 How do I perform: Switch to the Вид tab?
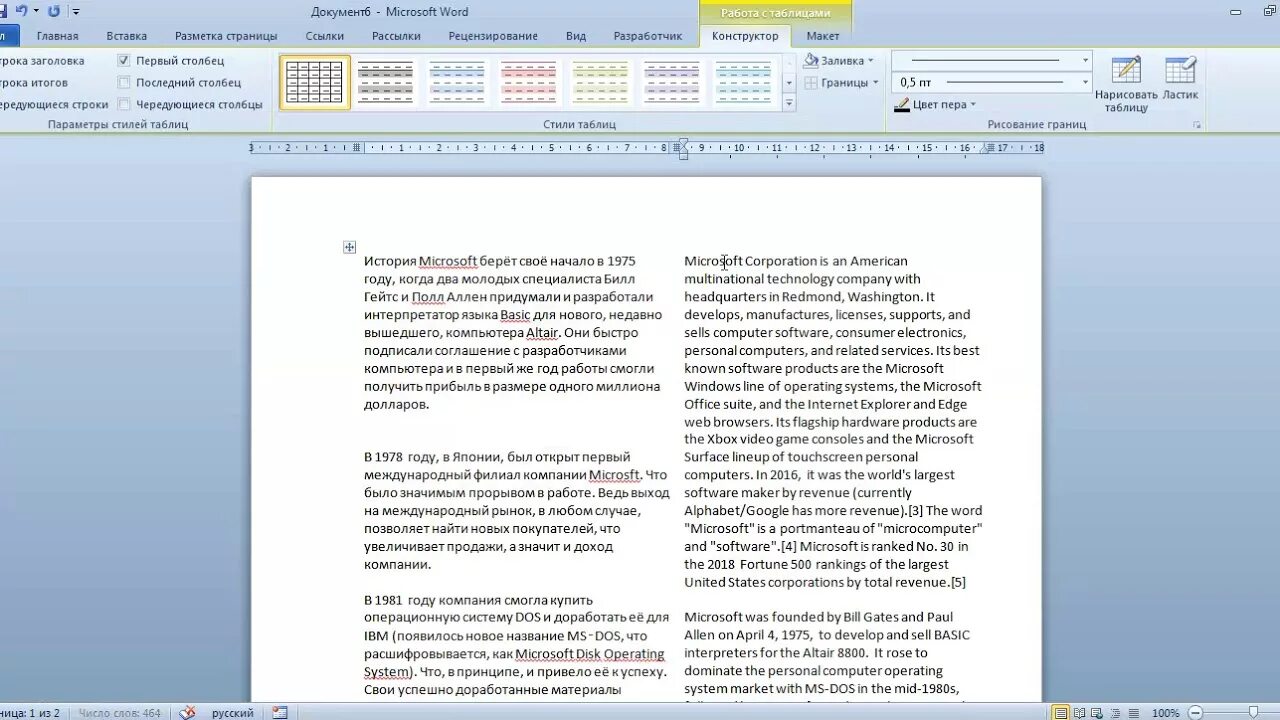pyautogui.click(x=576, y=36)
